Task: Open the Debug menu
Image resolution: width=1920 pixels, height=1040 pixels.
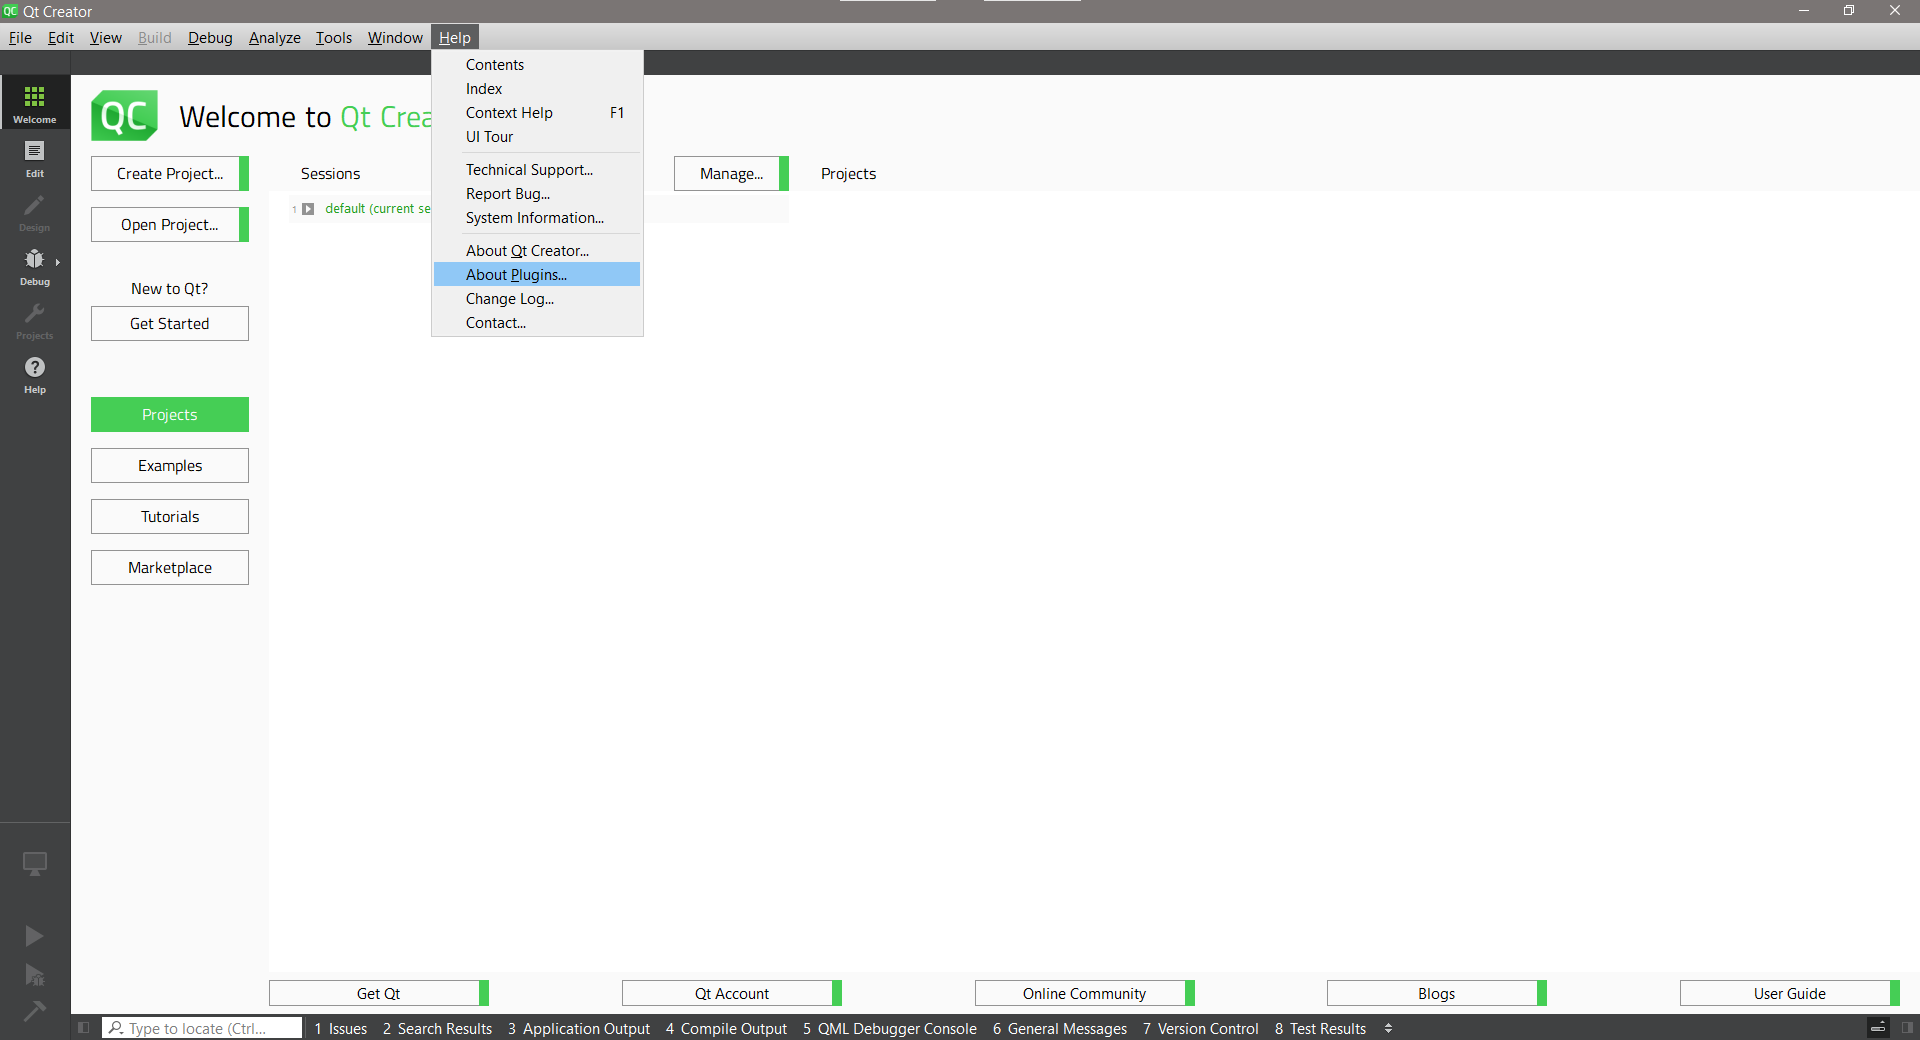Action: click(210, 38)
